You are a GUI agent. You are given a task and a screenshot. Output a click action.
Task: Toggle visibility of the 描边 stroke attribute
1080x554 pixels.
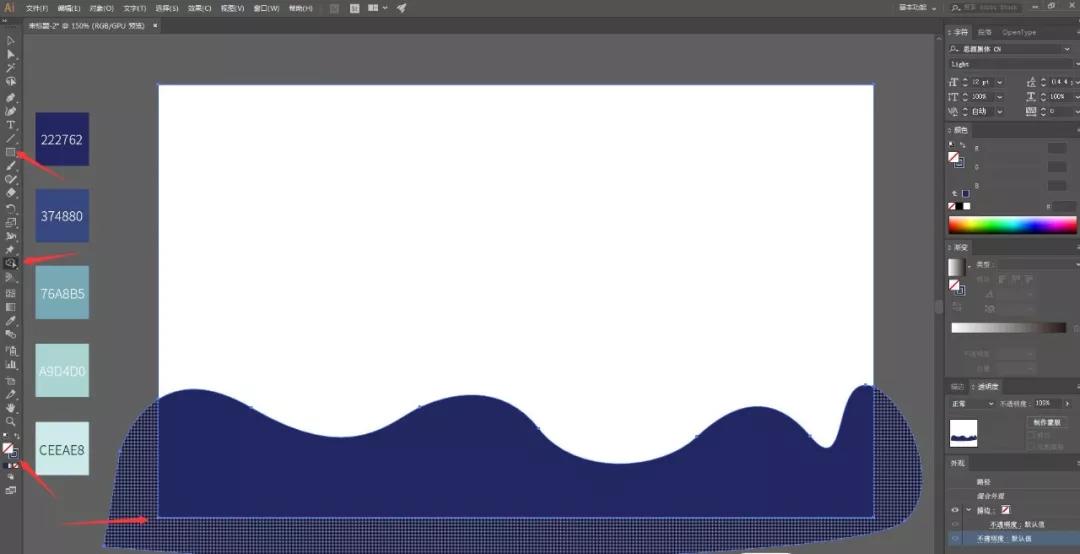point(955,509)
